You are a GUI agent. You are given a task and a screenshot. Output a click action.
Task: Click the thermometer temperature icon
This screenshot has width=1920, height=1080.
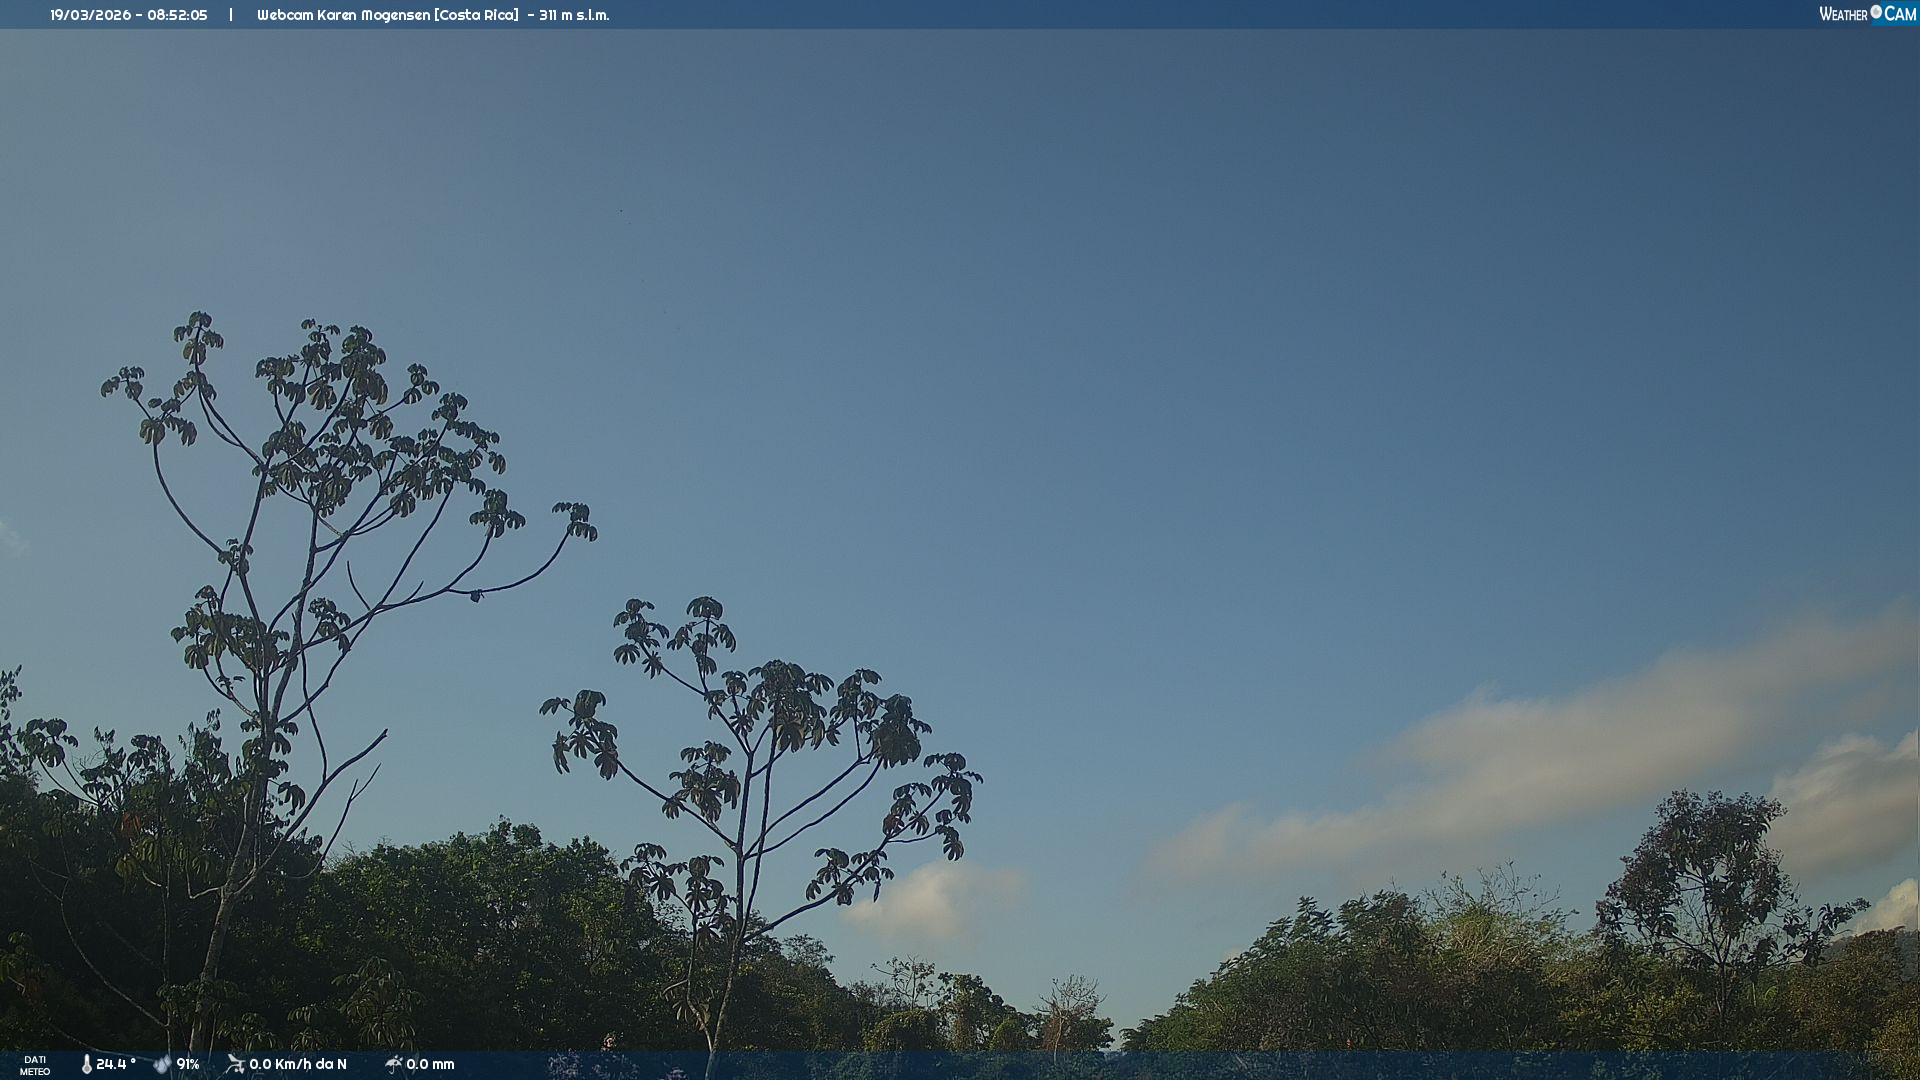pyautogui.click(x=87, y=1065)
